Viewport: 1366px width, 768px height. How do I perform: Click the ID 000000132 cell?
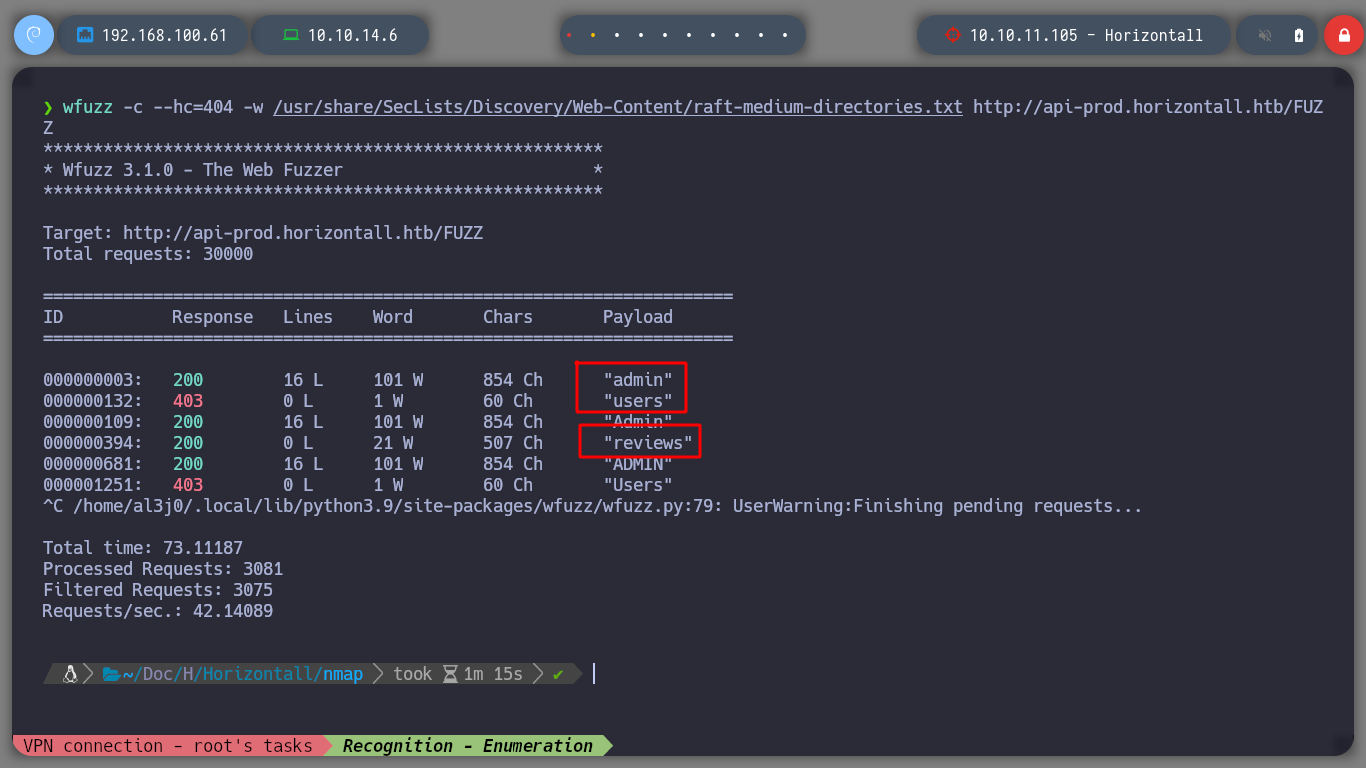click(93, 401)
